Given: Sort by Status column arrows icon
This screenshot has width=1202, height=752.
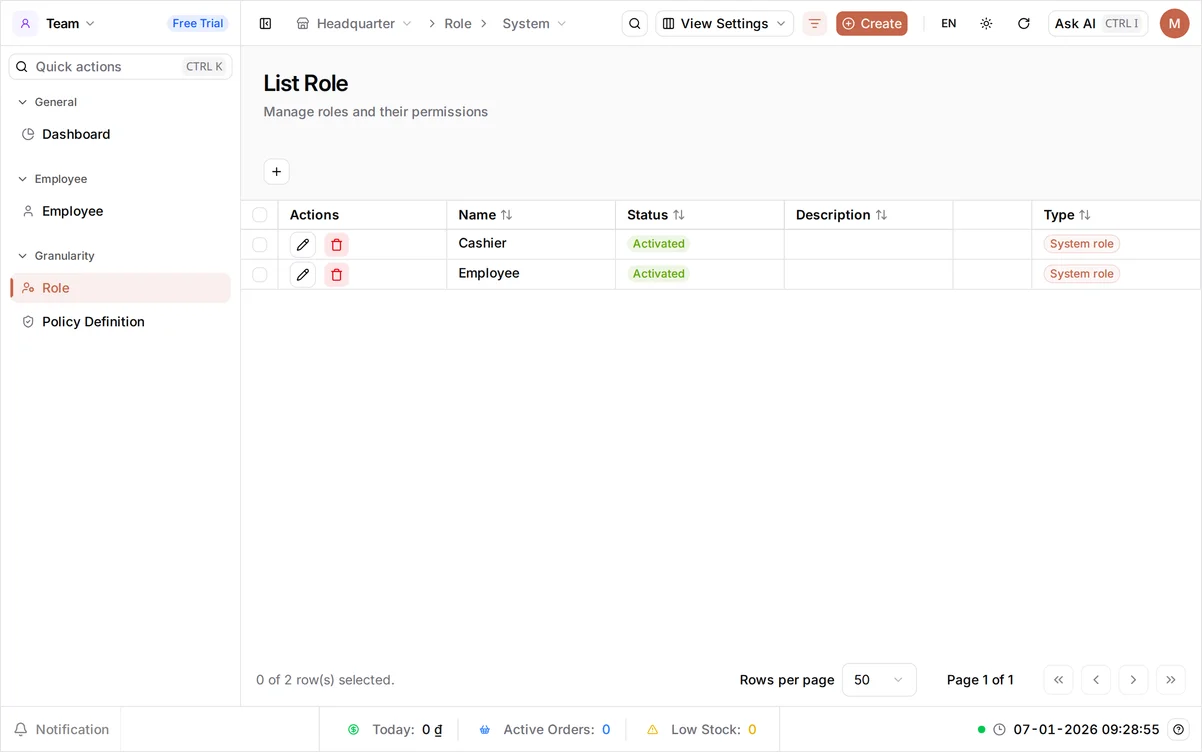Looking at the screenshot, I should 679,215.
